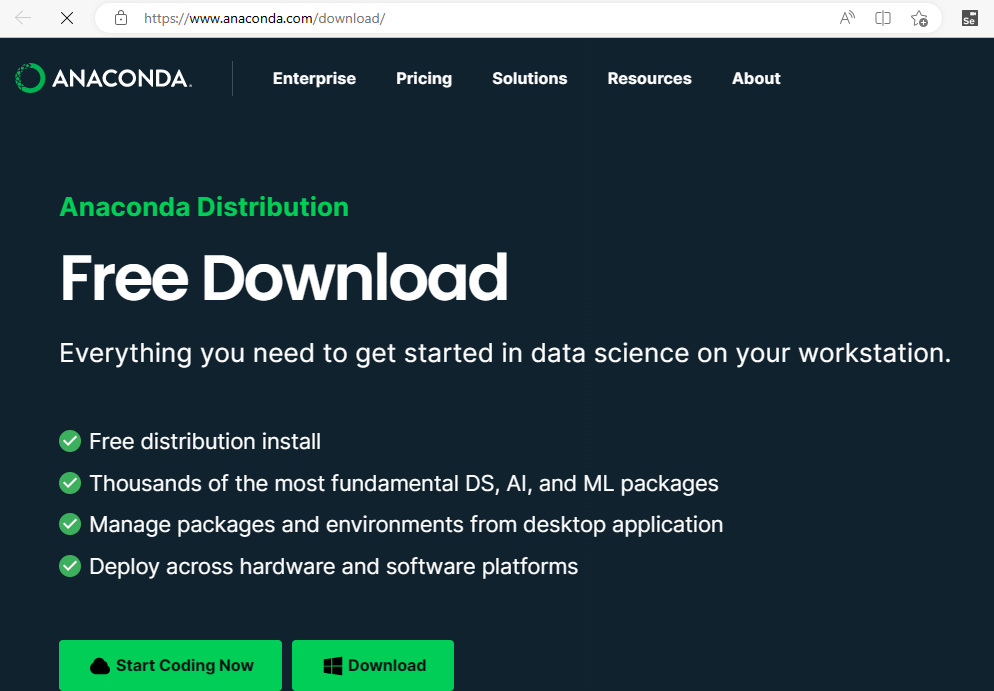View site information via the lock icon
The width and height of the screenshot is (994, 691).
tap(121, 18)
